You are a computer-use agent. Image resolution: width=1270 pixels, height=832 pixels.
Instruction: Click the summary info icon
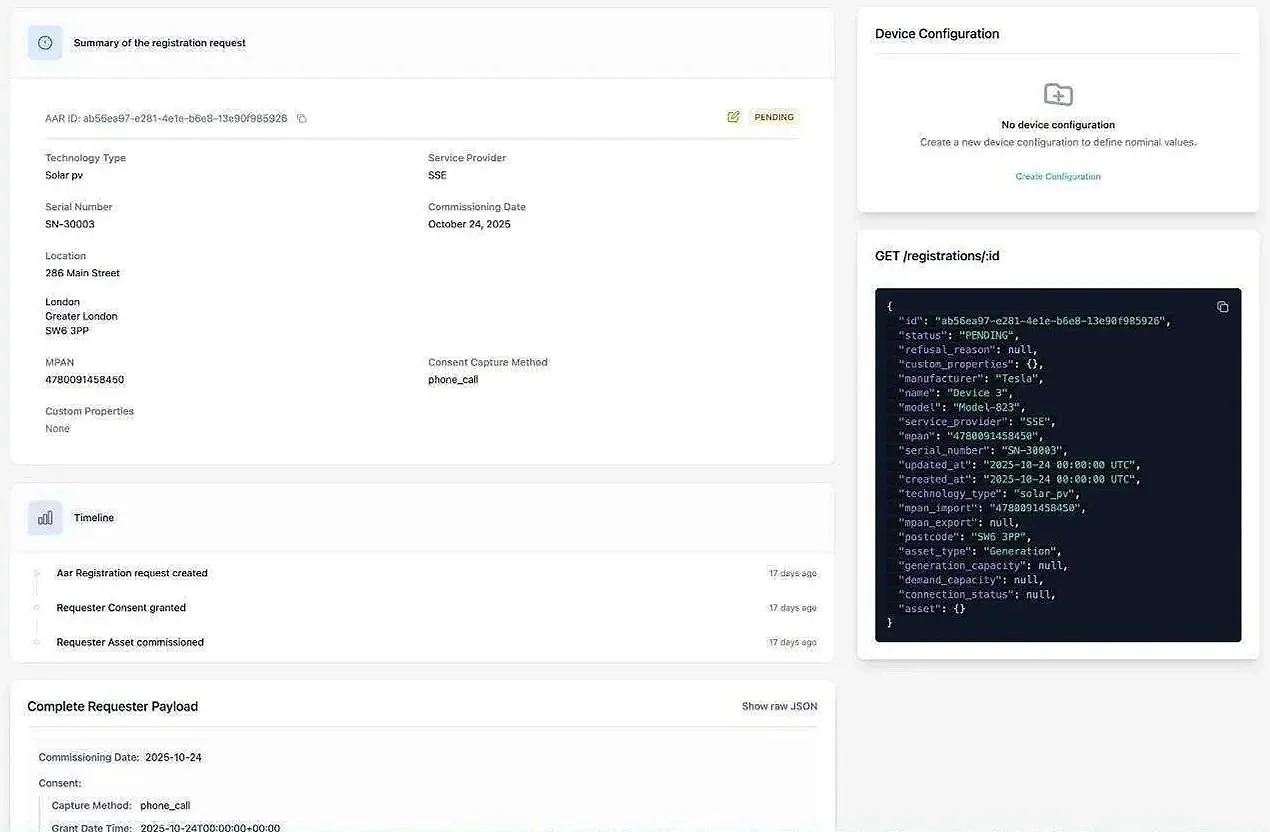coord(45,43)
